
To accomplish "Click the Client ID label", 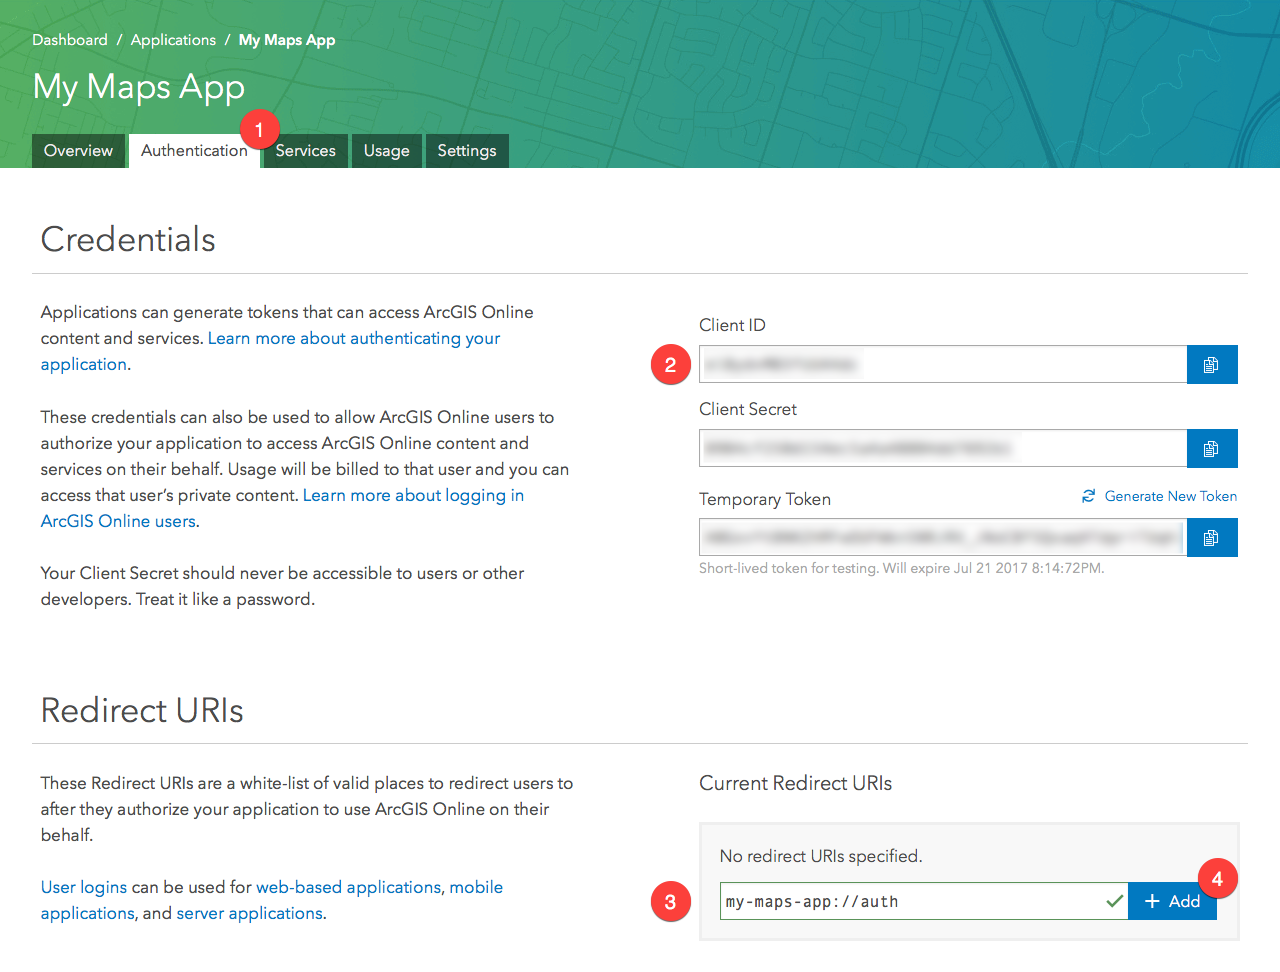I will (x=732, y=325).
